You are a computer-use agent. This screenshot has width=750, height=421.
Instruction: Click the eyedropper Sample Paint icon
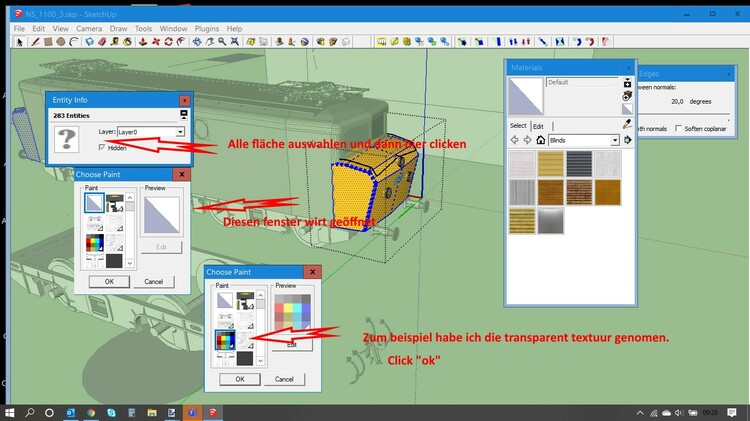[627, 124]
